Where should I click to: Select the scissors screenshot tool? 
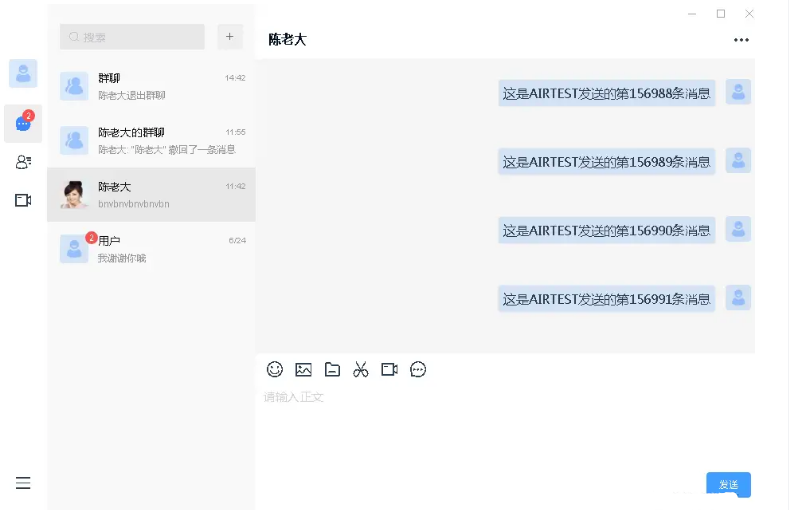click(x=360, y=370)
